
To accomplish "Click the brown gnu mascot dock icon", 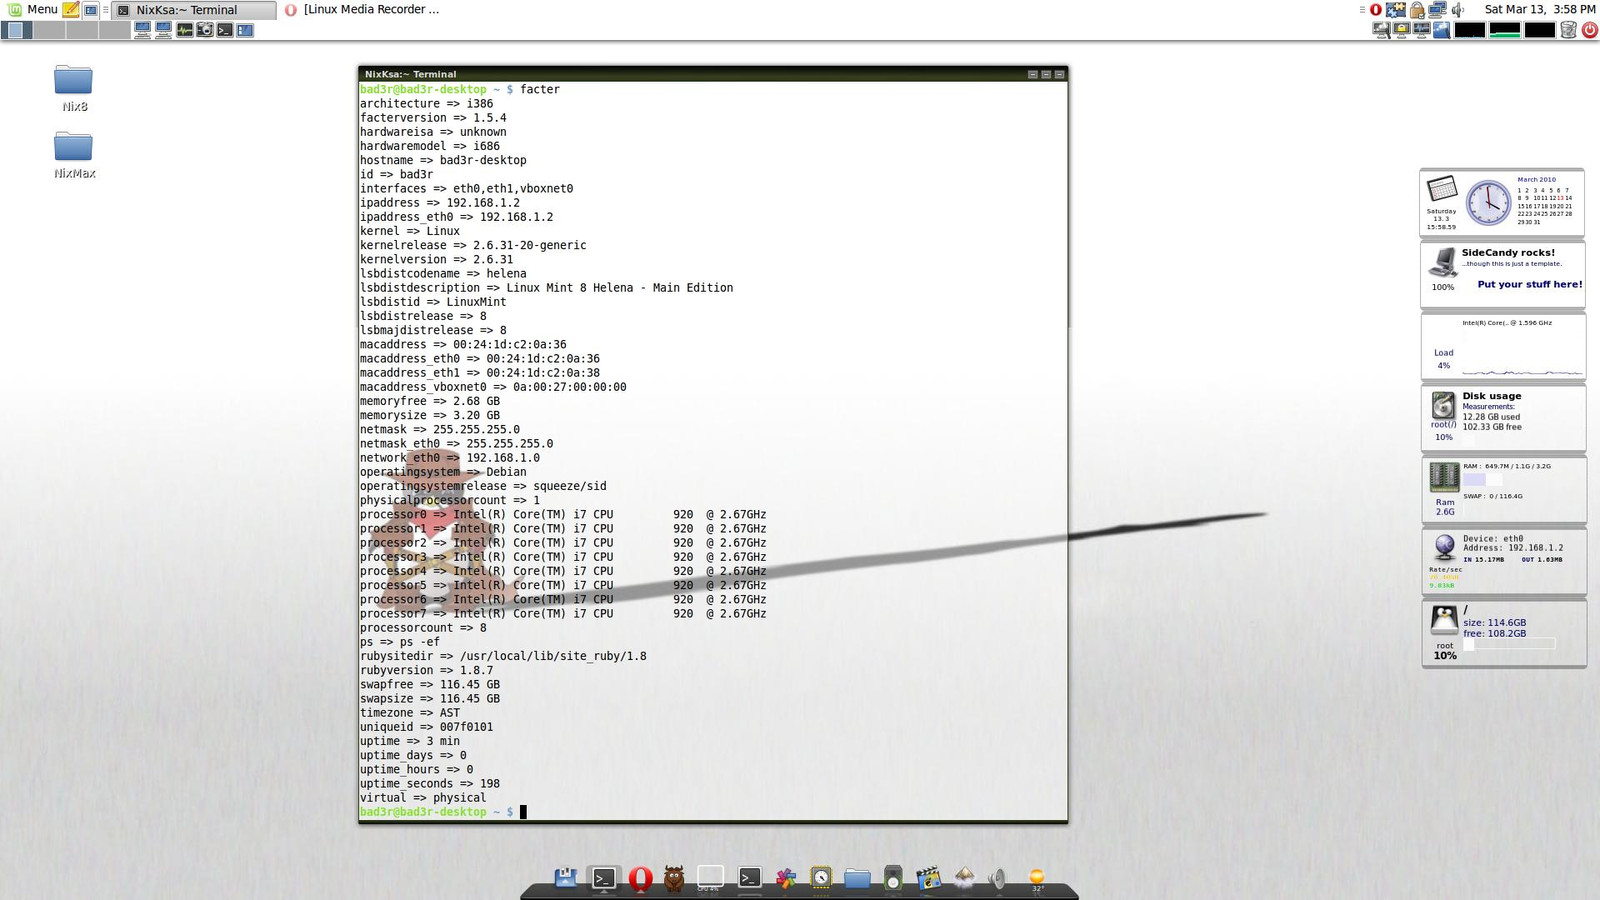I will tap(674, 878).
